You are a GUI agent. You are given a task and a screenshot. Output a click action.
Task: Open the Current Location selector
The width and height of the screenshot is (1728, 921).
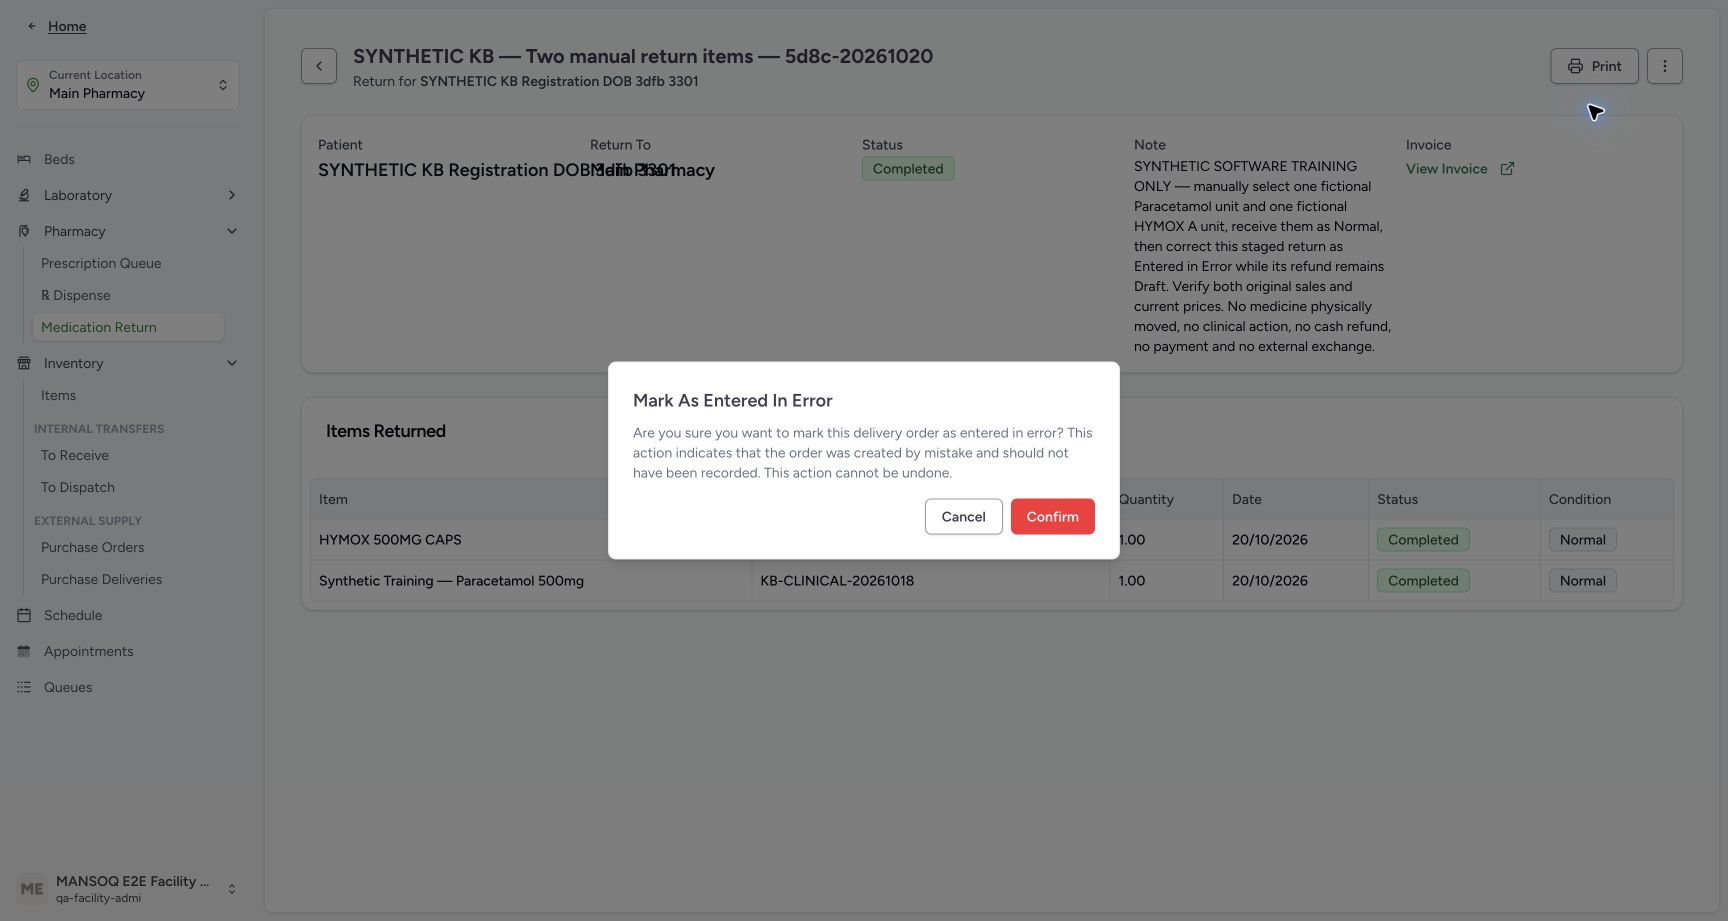[128, 85]
